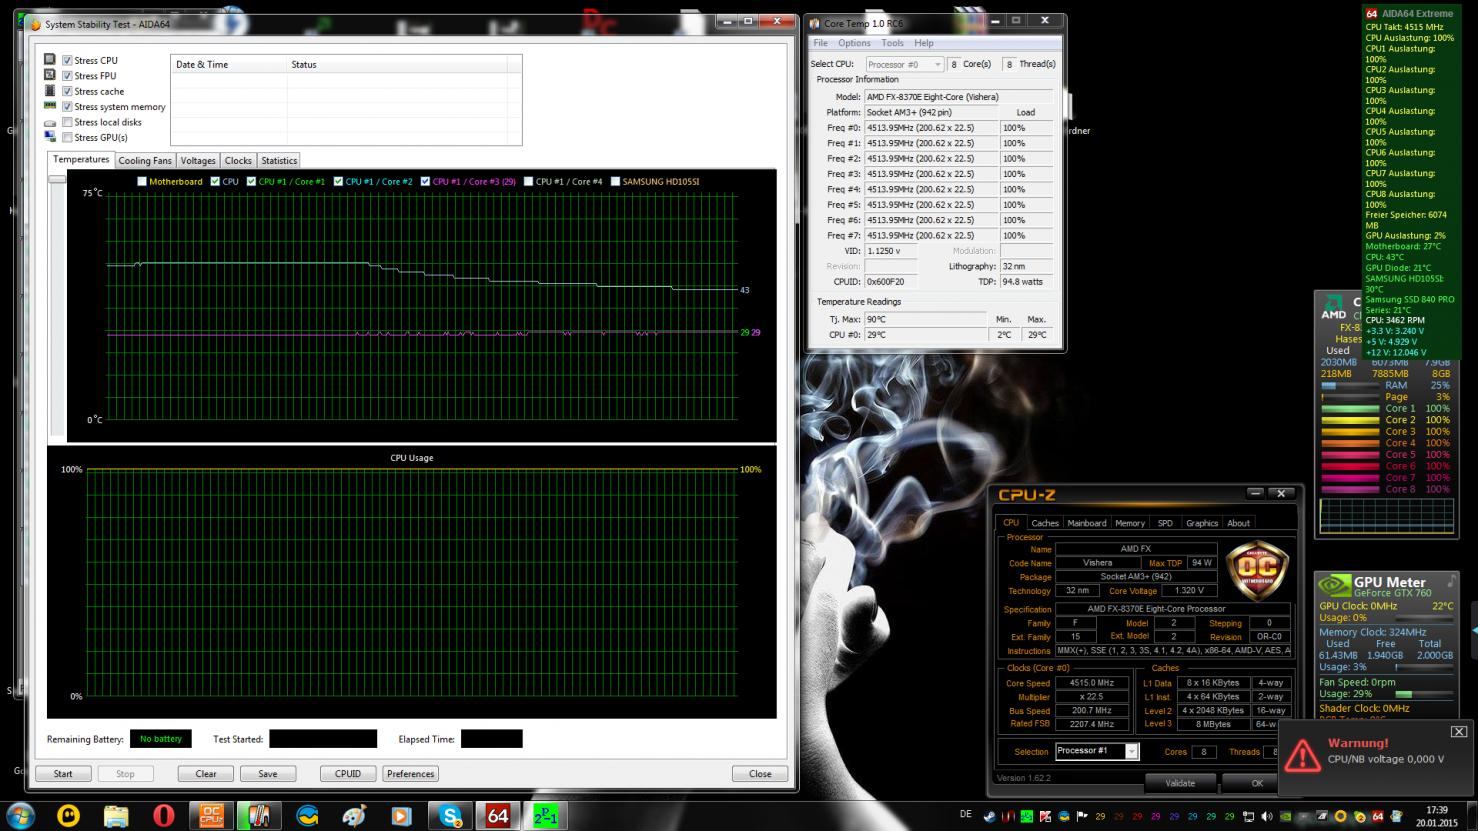Click the Clear button
1478x831 pixels.
tap(206, 773)
